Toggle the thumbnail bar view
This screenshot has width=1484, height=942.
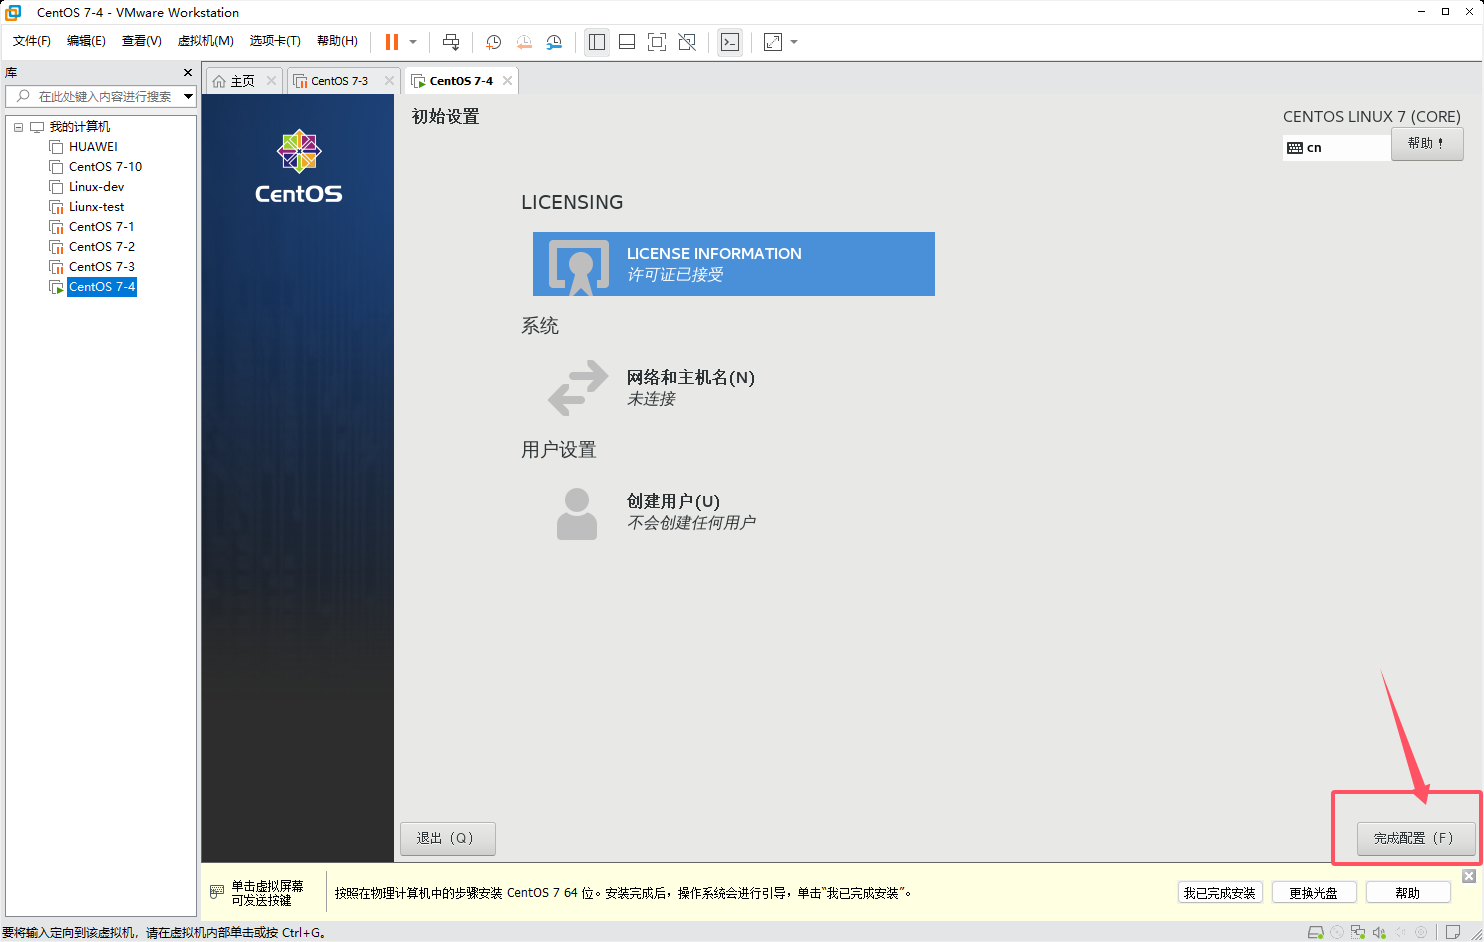tap(627, 42)
